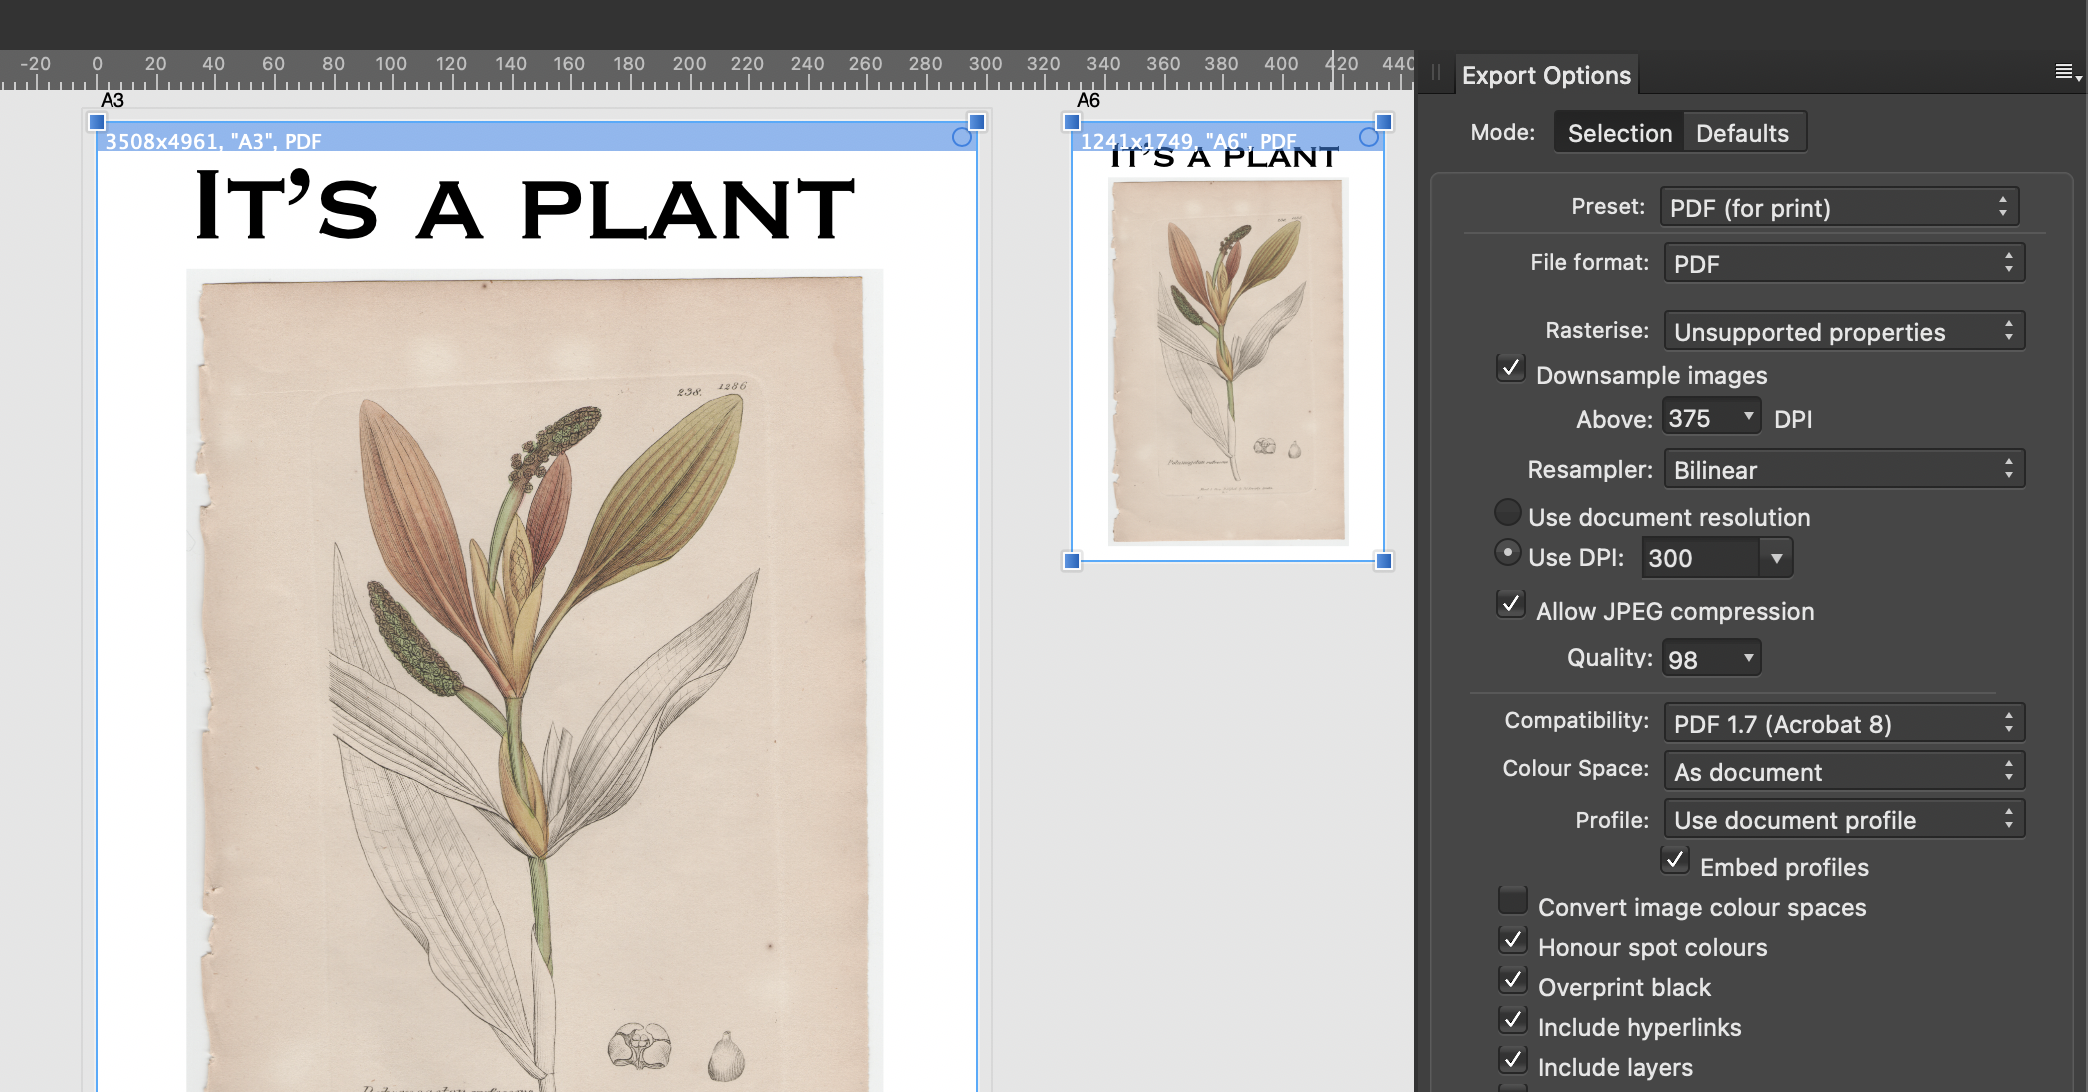This screenshot has width=2088, height=1092.
Task: Click the A6 artboard name label
Action: click(1088, 100)
